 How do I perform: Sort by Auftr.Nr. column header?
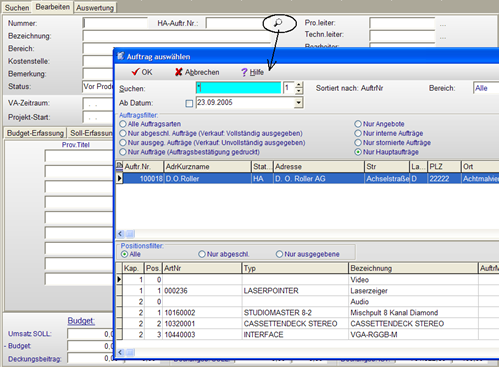tap(143, 166)
